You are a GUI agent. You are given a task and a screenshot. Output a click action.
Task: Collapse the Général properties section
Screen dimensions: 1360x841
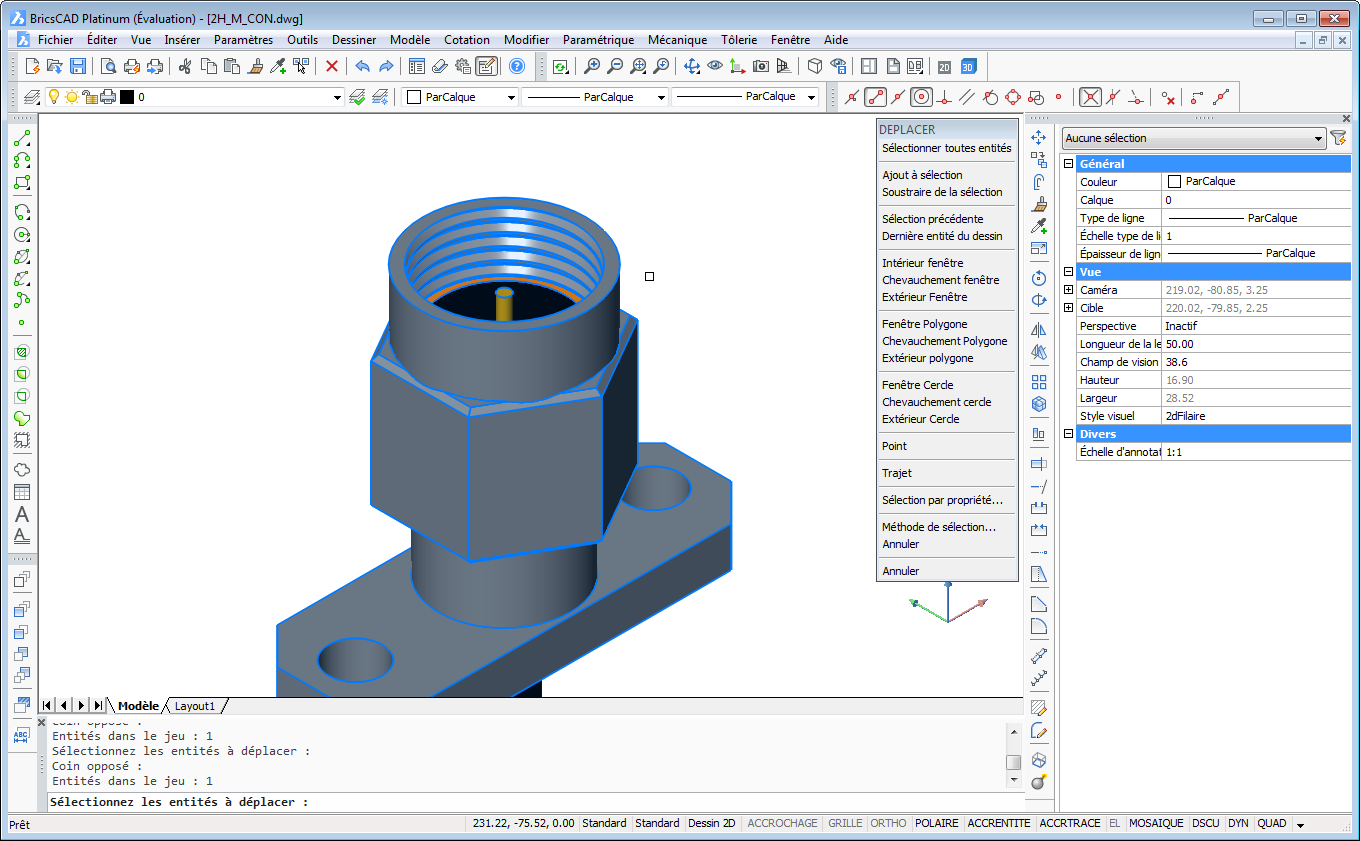(1068, 164)
